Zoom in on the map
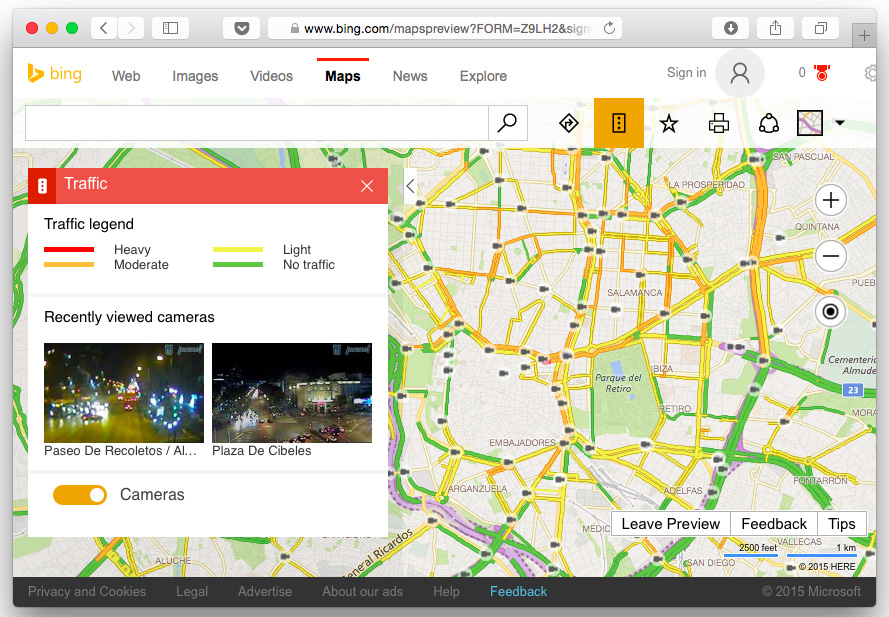The height and width of the screenshot is (617, 889). click(831, 200)
